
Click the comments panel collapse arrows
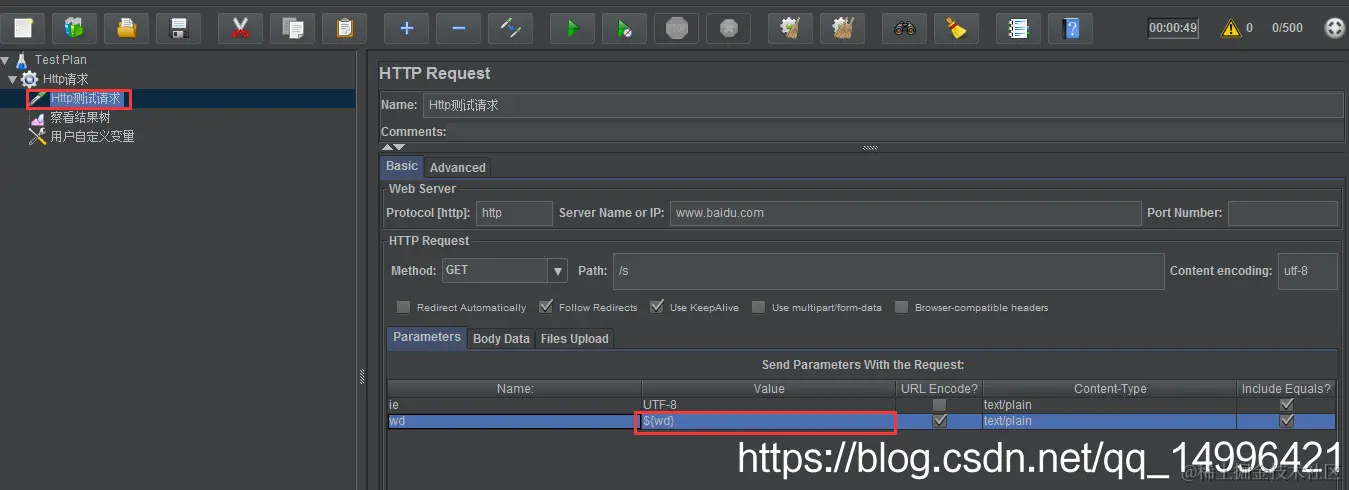(x=393, y=147)
